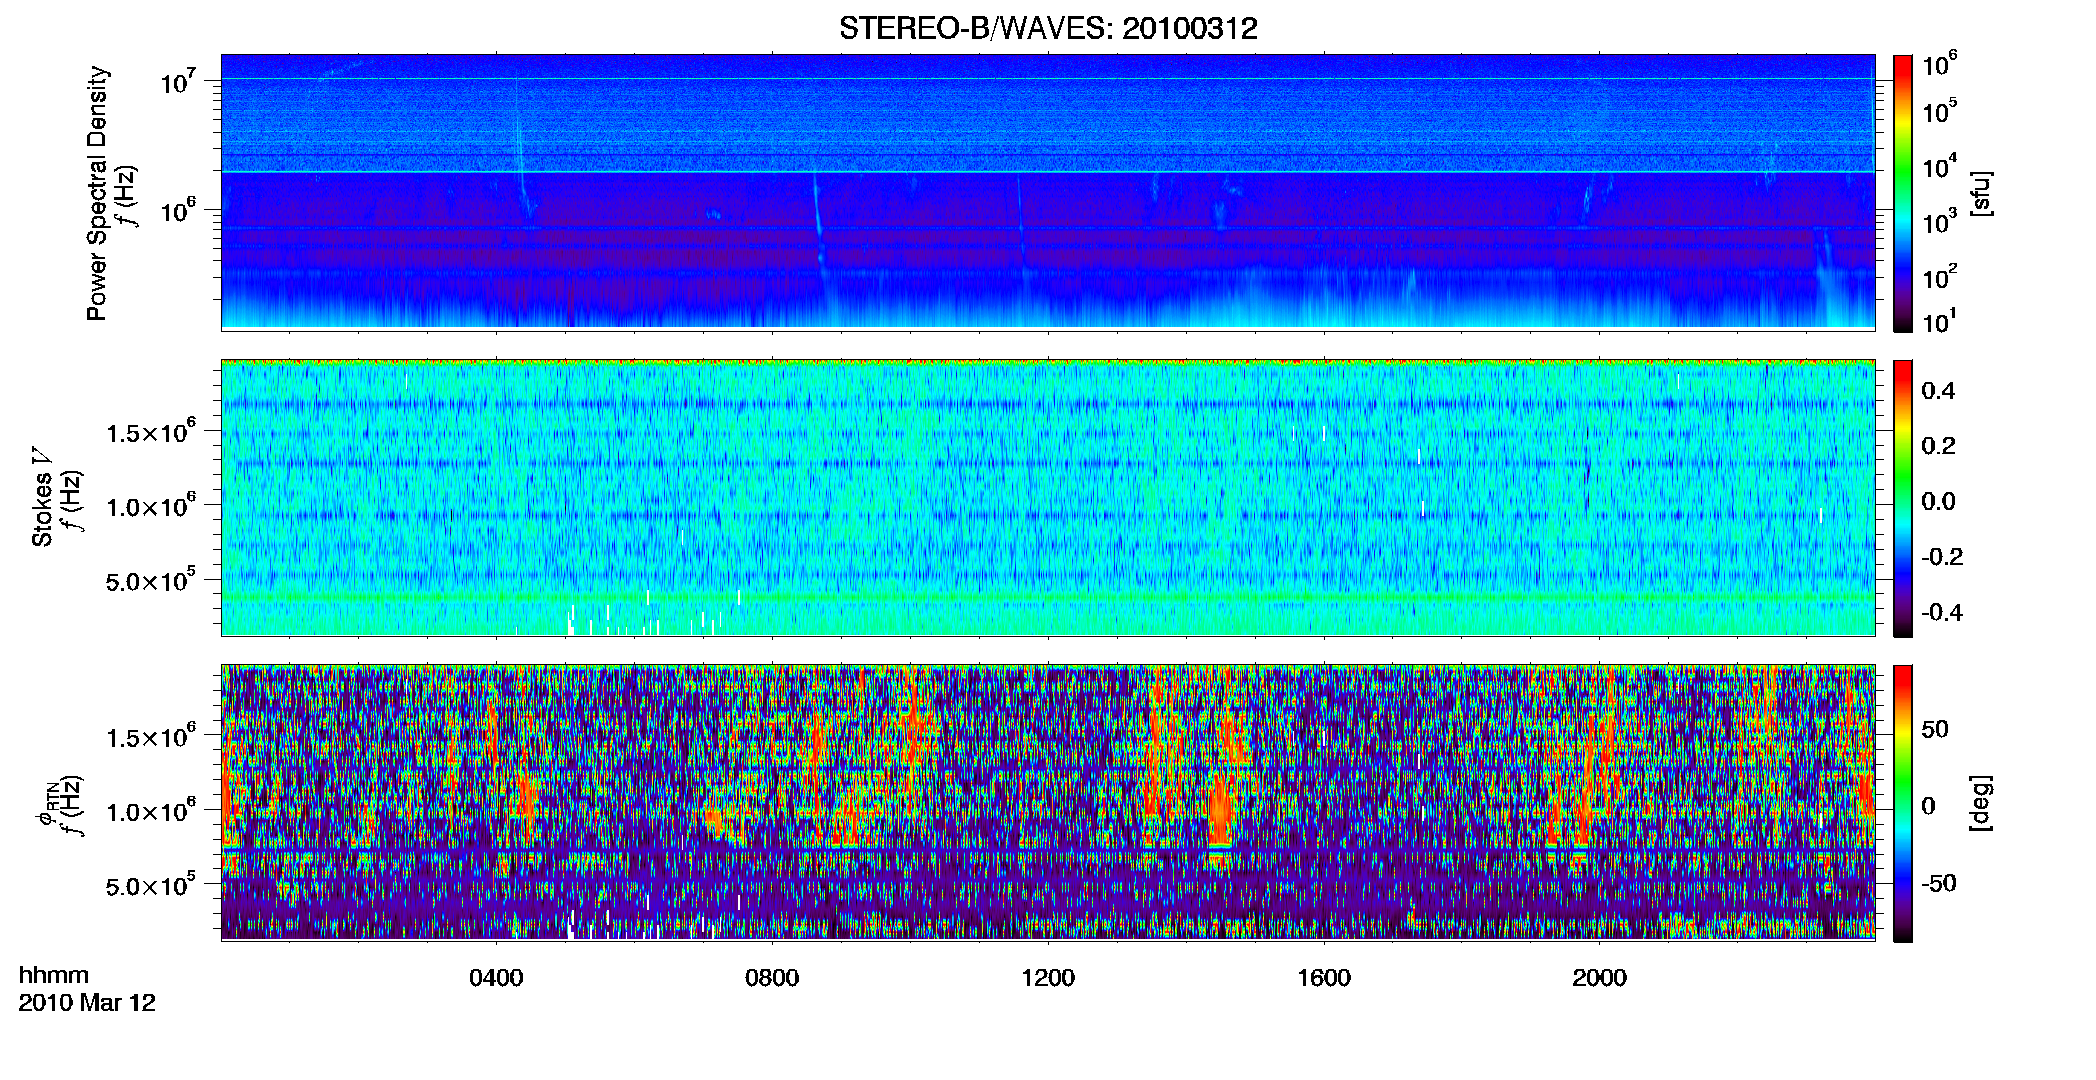The image size is (2096, 1080).
Task: Click the 0400 time tick label
Action: 496,978
